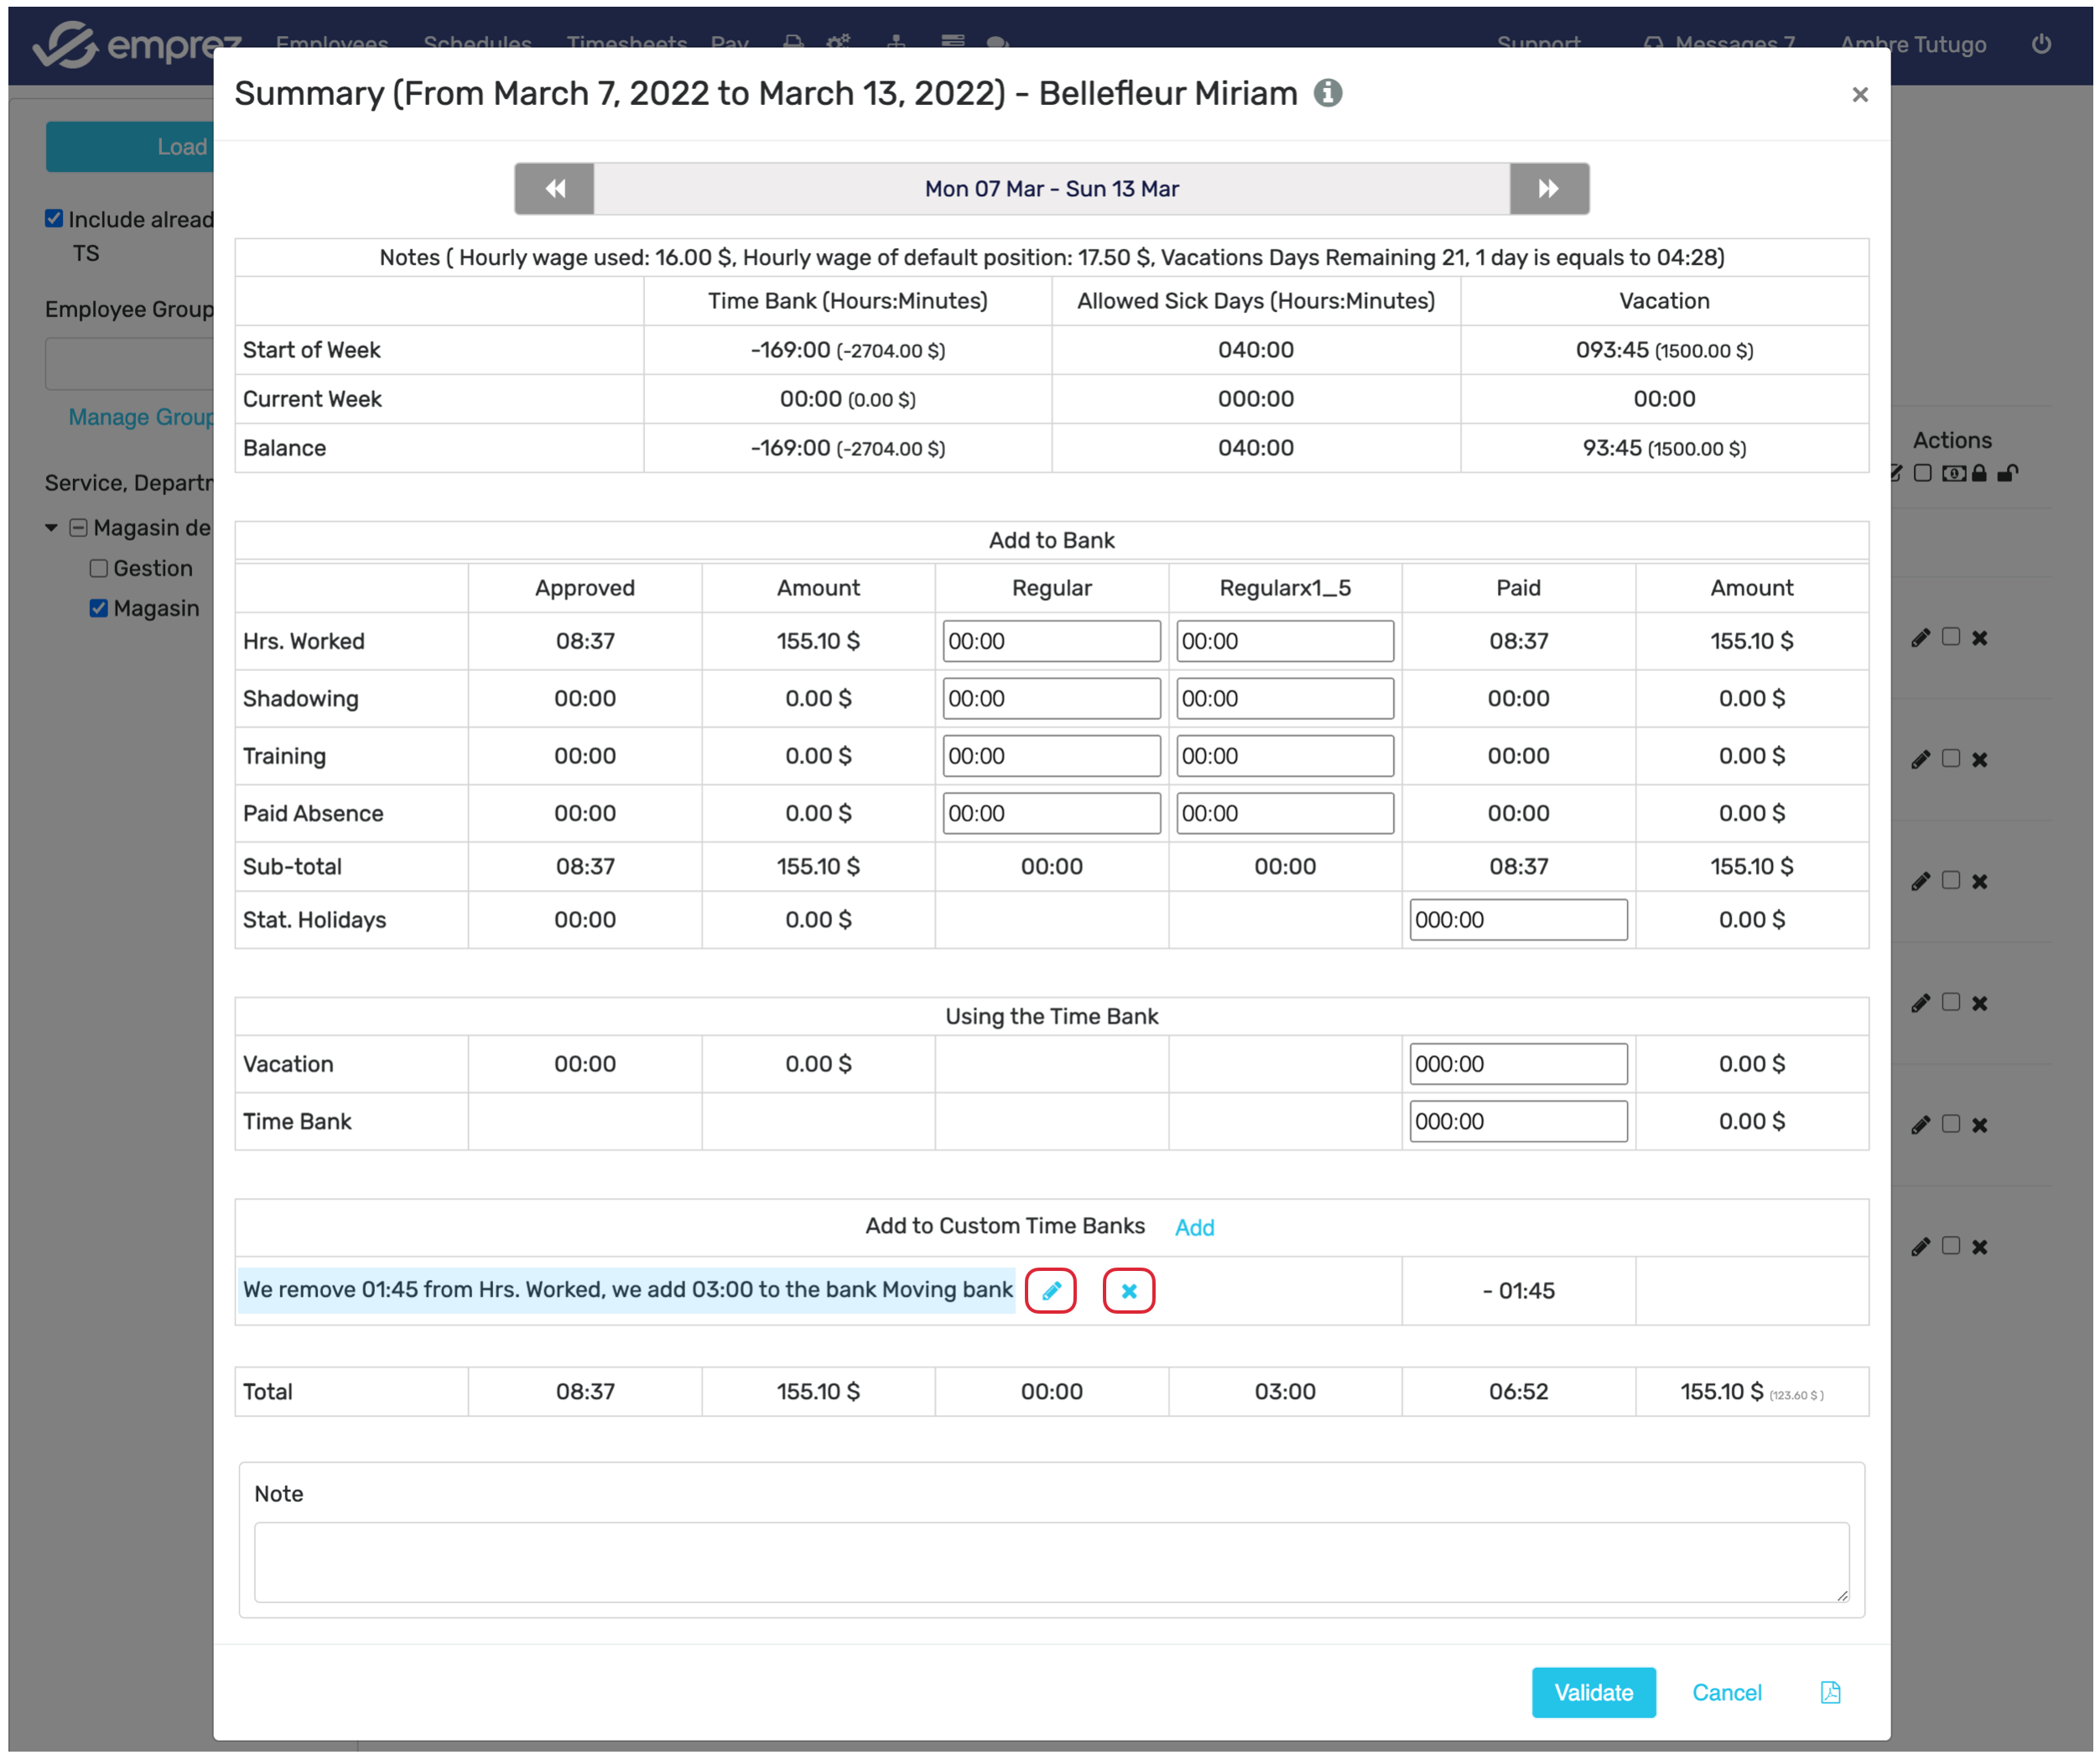Open the Ambre Tutugo user menu
2100x1760 pixels.
[1912, 44]
